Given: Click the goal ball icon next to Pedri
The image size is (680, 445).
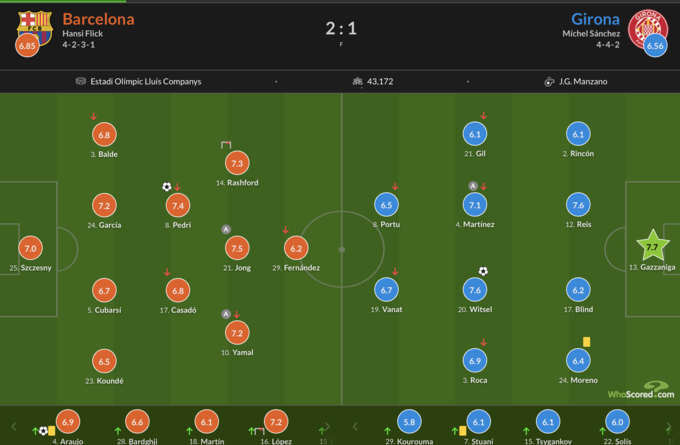Looking at the screenshot, I should pyautogui.click(x=167, y=186).
